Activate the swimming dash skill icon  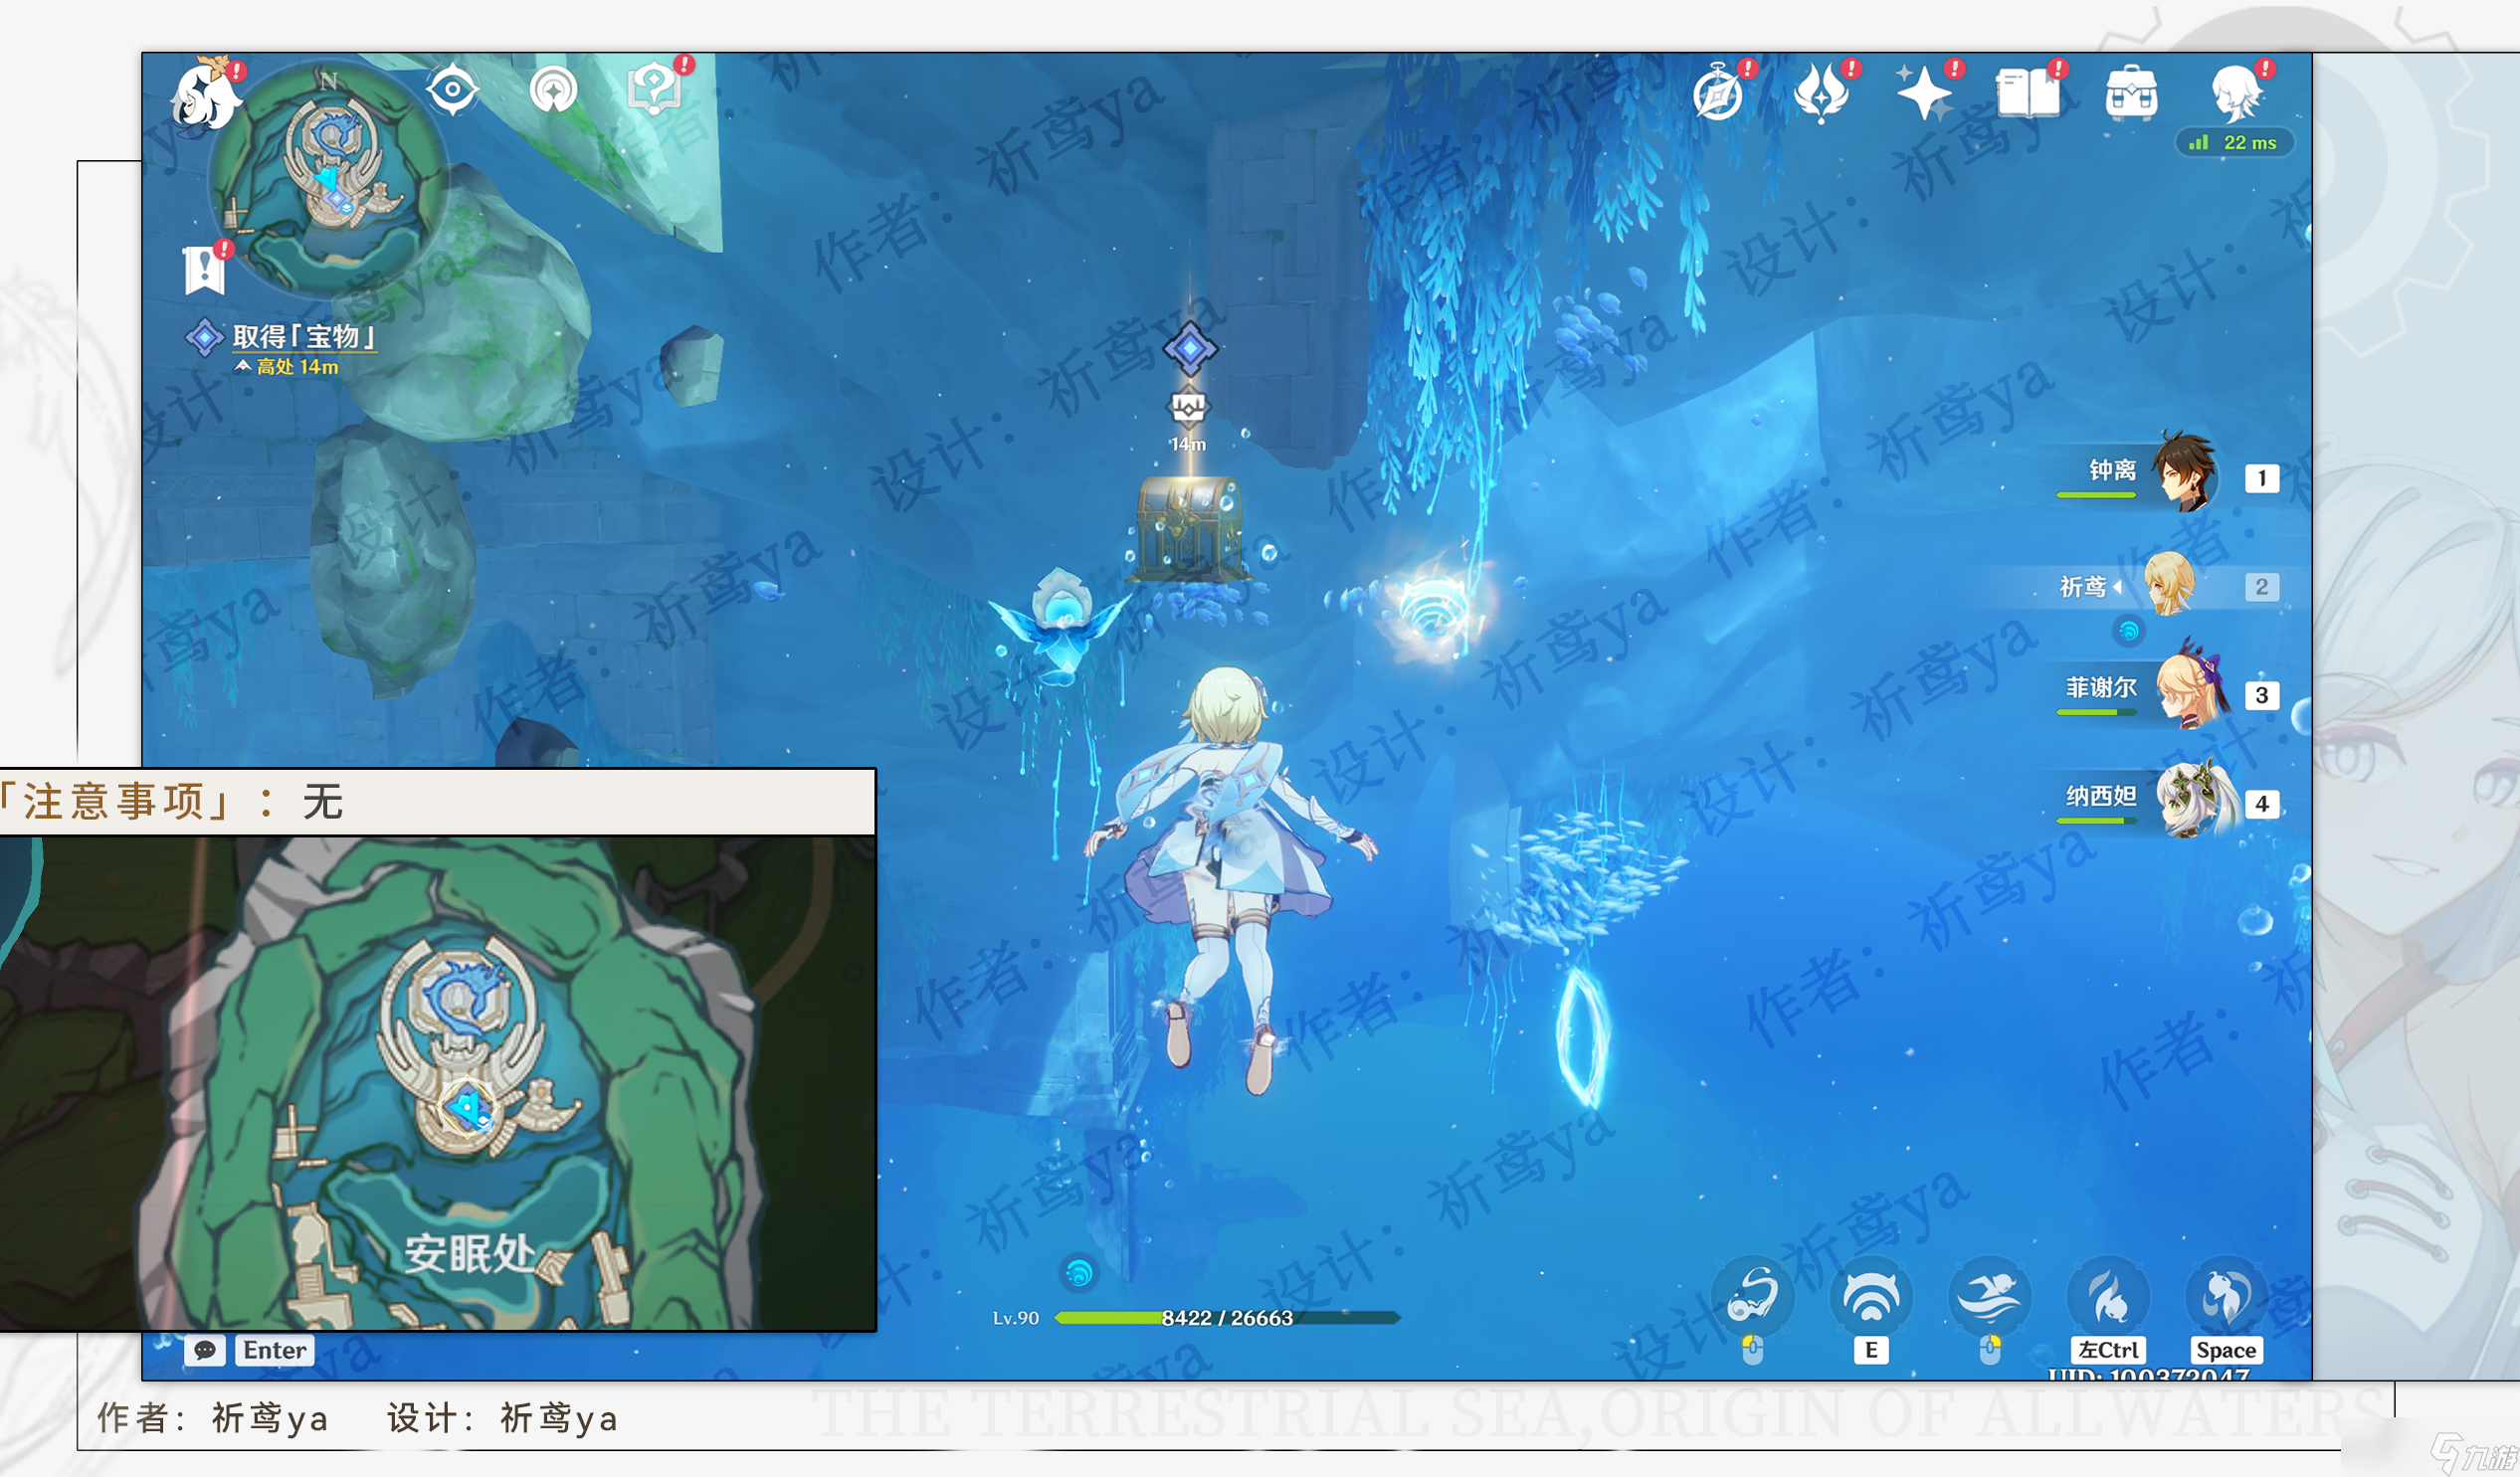[x=1990, y=1296]
